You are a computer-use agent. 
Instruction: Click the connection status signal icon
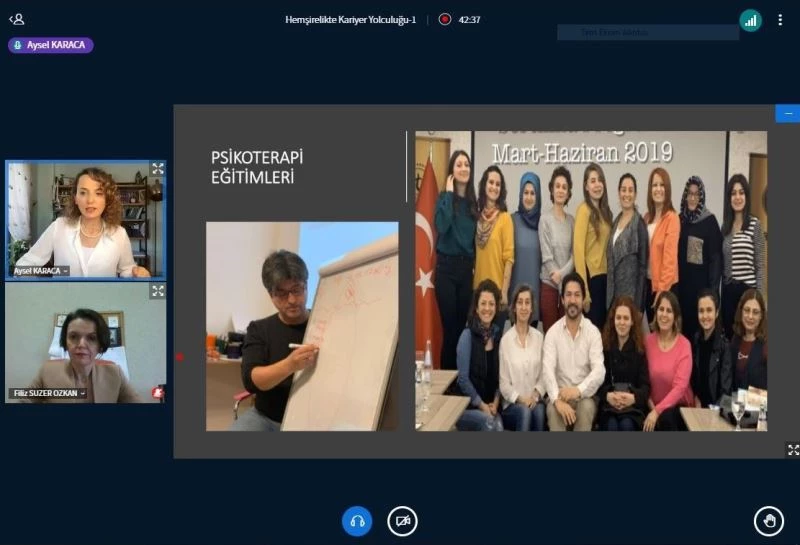[750, 20]
